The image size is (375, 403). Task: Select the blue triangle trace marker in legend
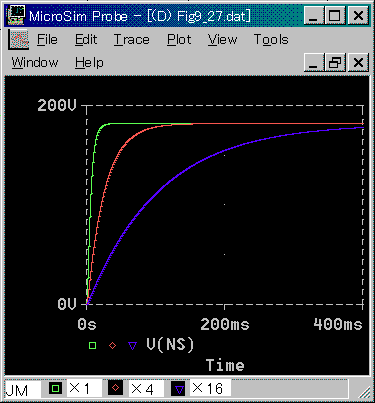(133, 346)
